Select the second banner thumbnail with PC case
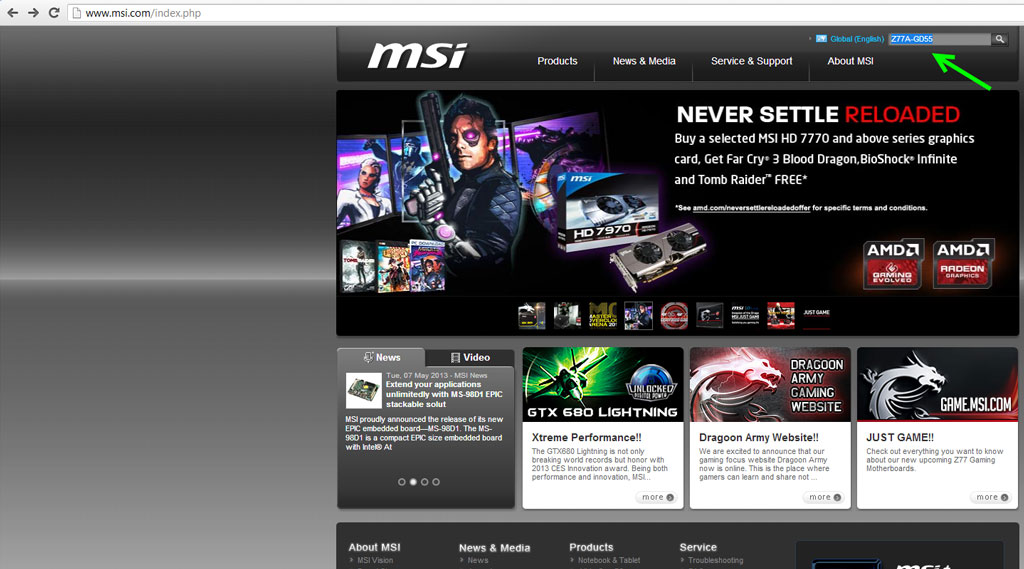1024x569 pixels. click(x=567, y=316)
